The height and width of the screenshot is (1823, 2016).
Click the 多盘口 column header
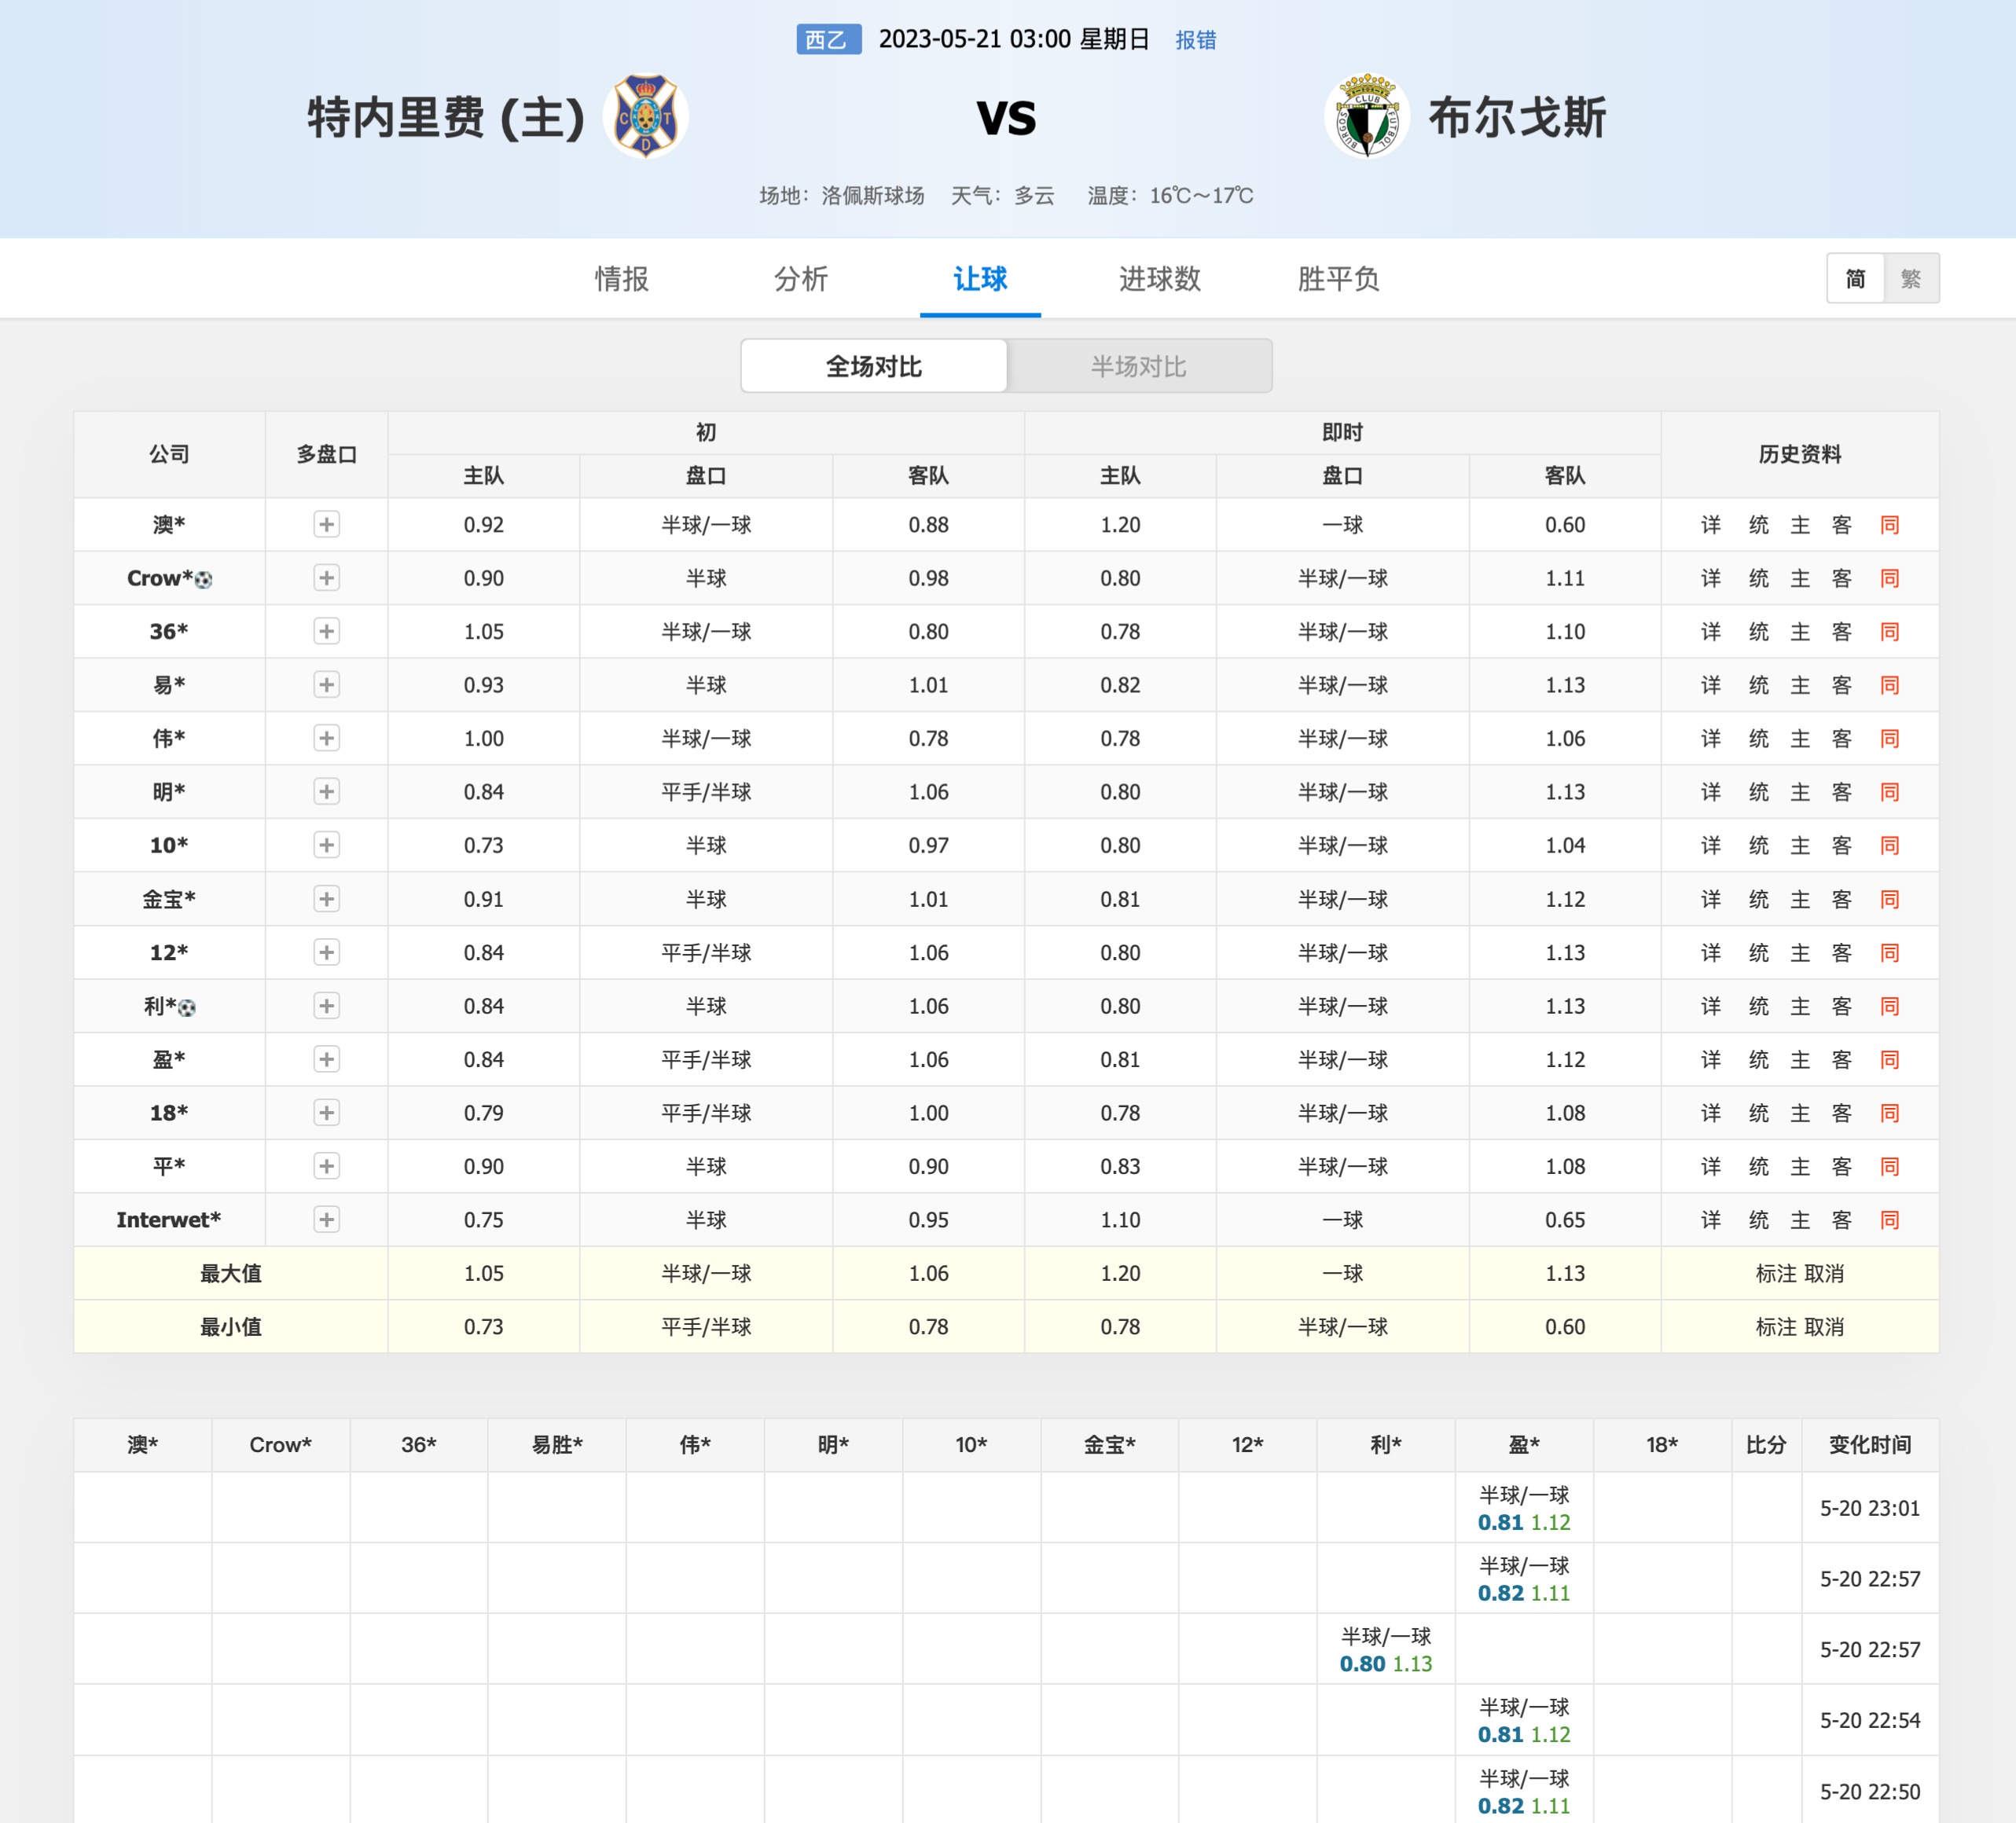point(326,454)
